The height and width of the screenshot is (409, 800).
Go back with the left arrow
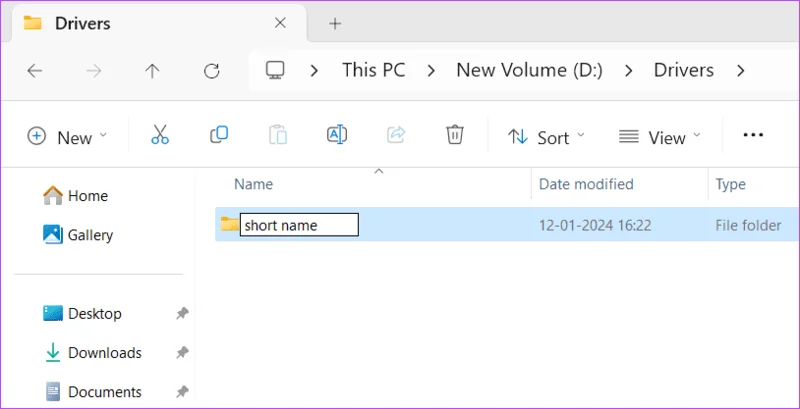[35, 71]
